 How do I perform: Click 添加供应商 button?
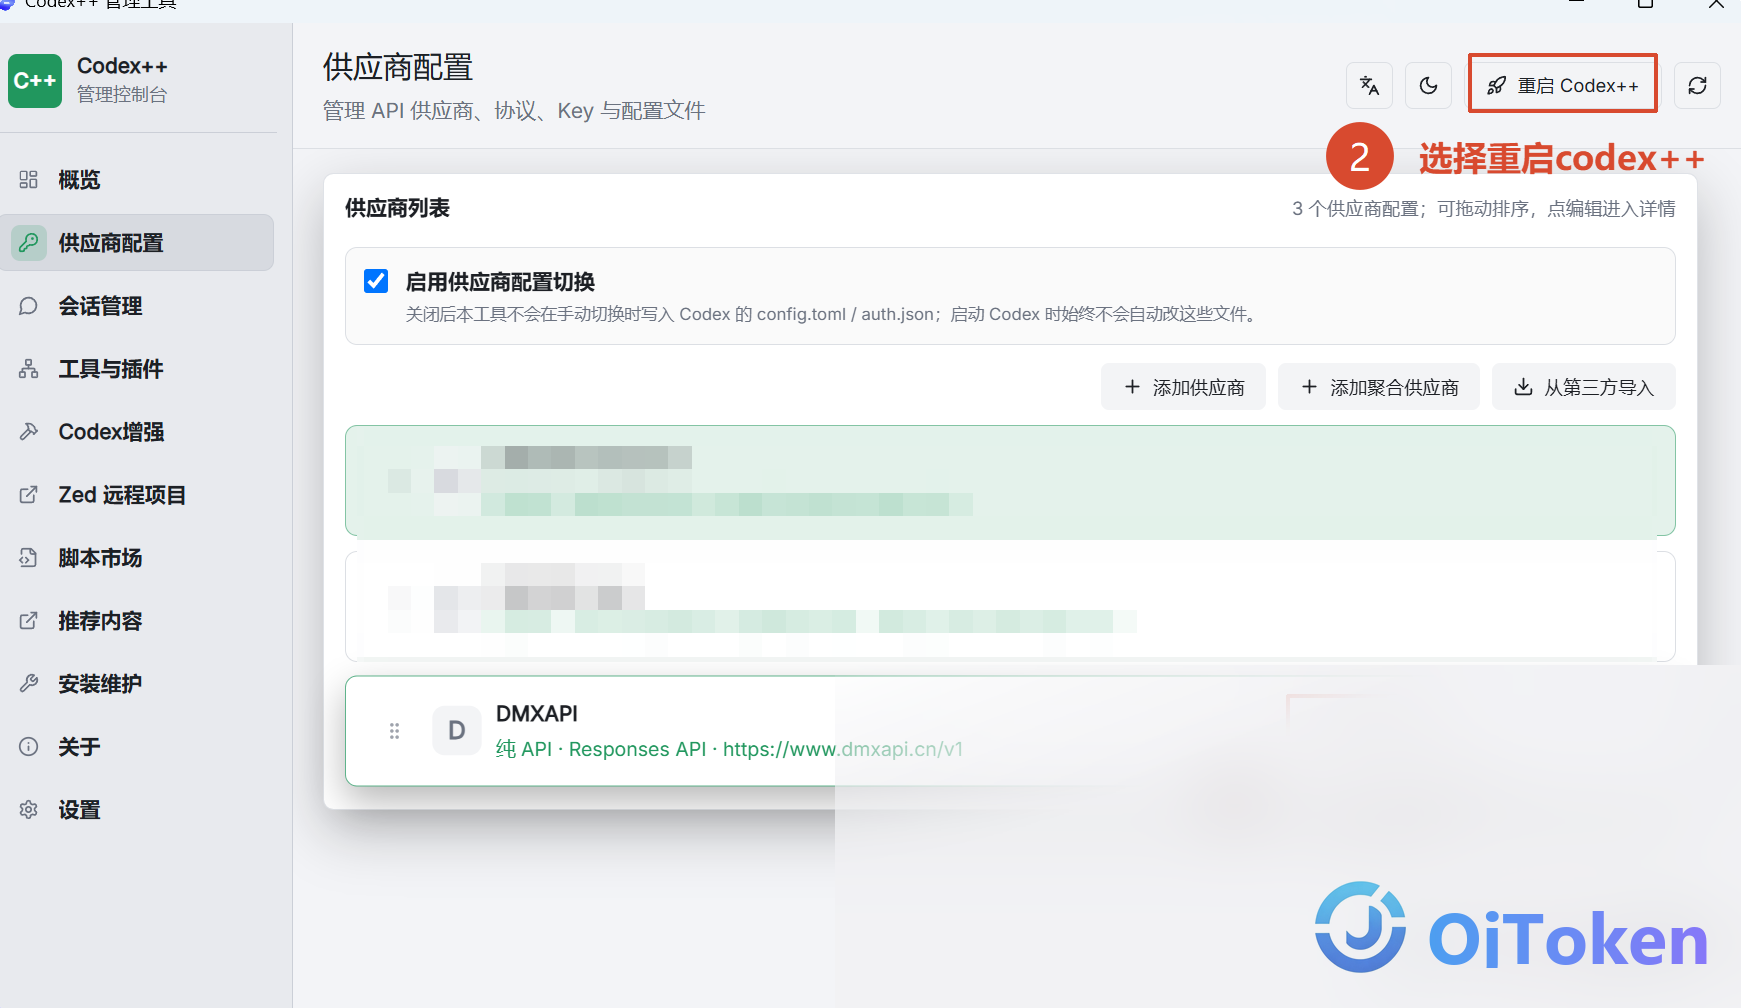pyautogui.click(x=1183, y=387)
